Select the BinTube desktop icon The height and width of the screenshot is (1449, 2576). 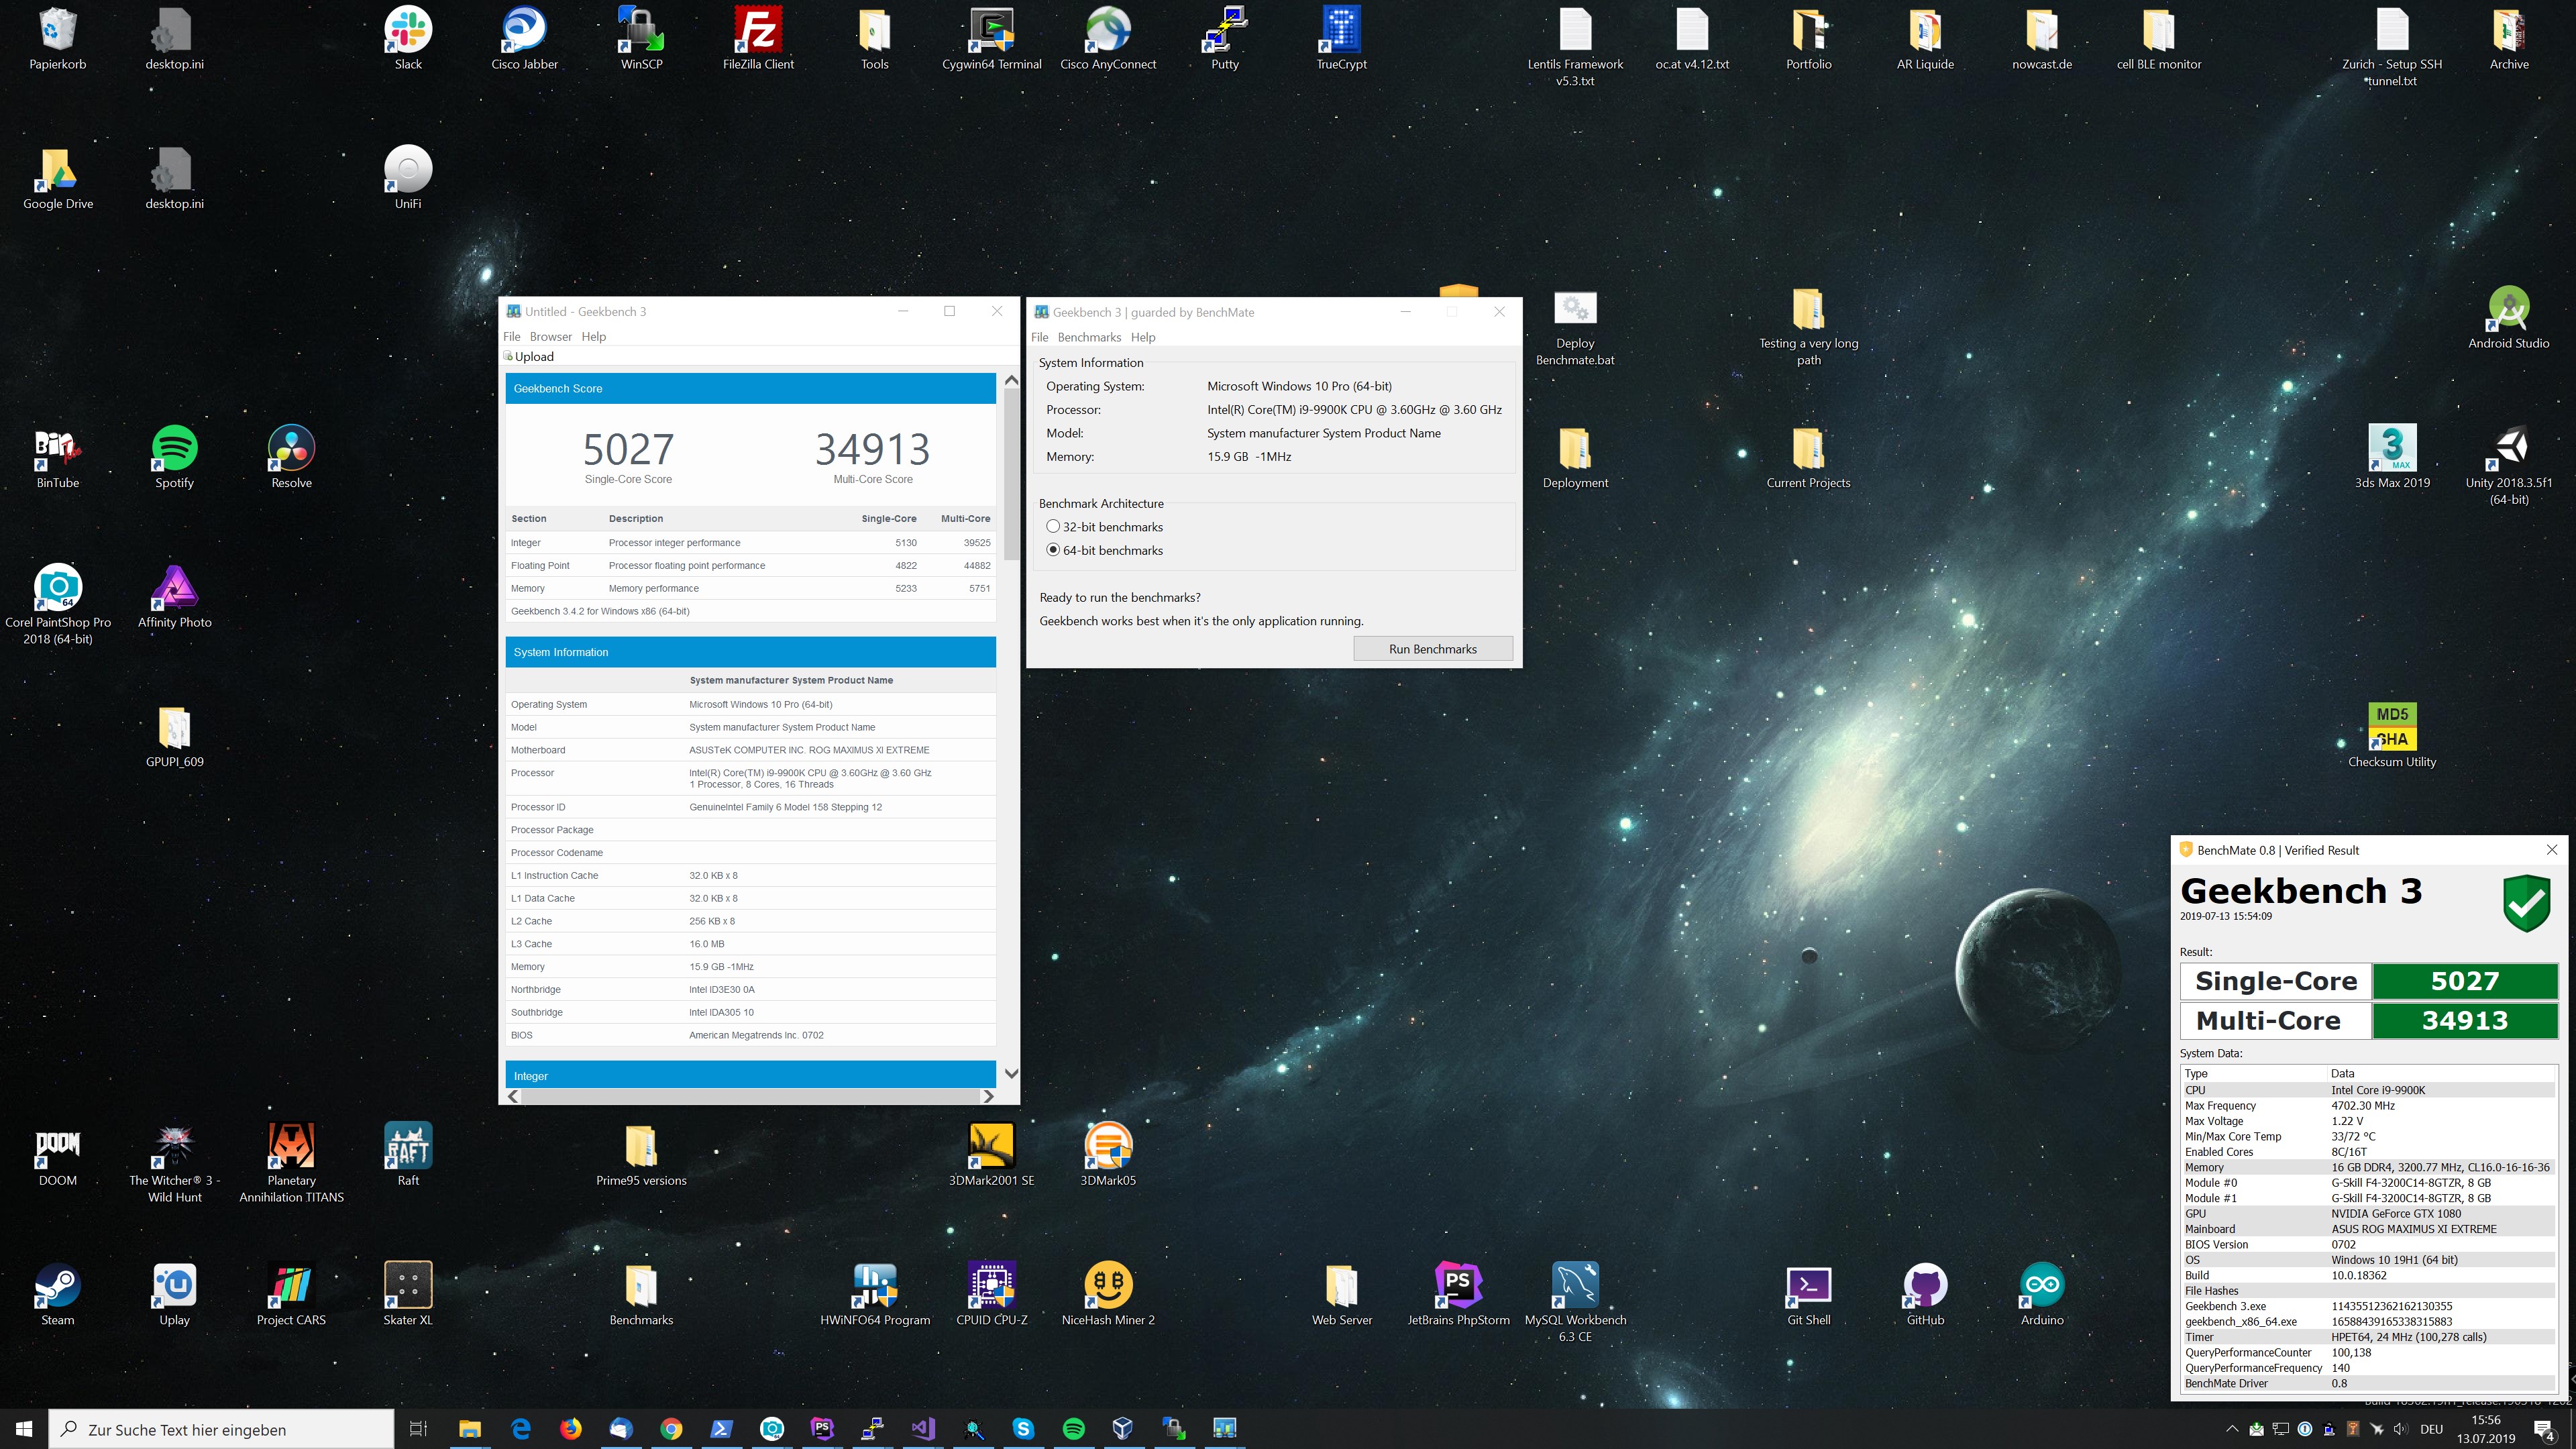coord(58,458)
